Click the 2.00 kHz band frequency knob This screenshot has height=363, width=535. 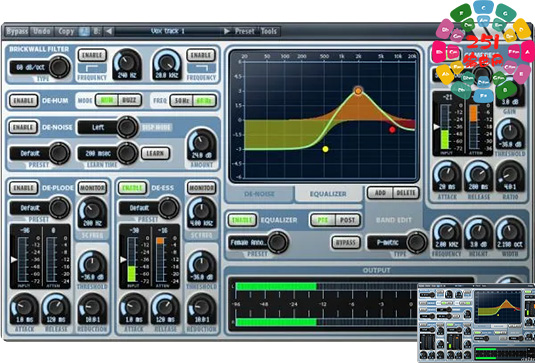pos(447,234)
